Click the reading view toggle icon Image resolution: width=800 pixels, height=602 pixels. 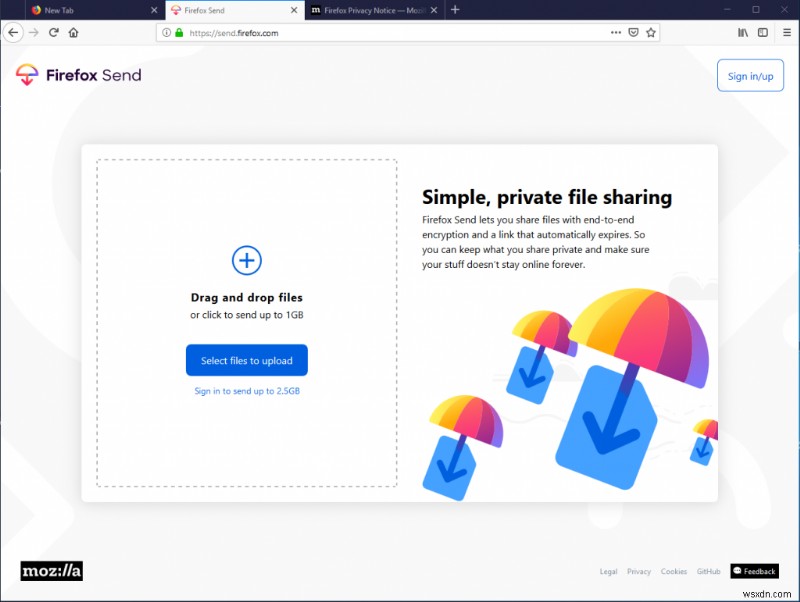click(x=763, y=32)
